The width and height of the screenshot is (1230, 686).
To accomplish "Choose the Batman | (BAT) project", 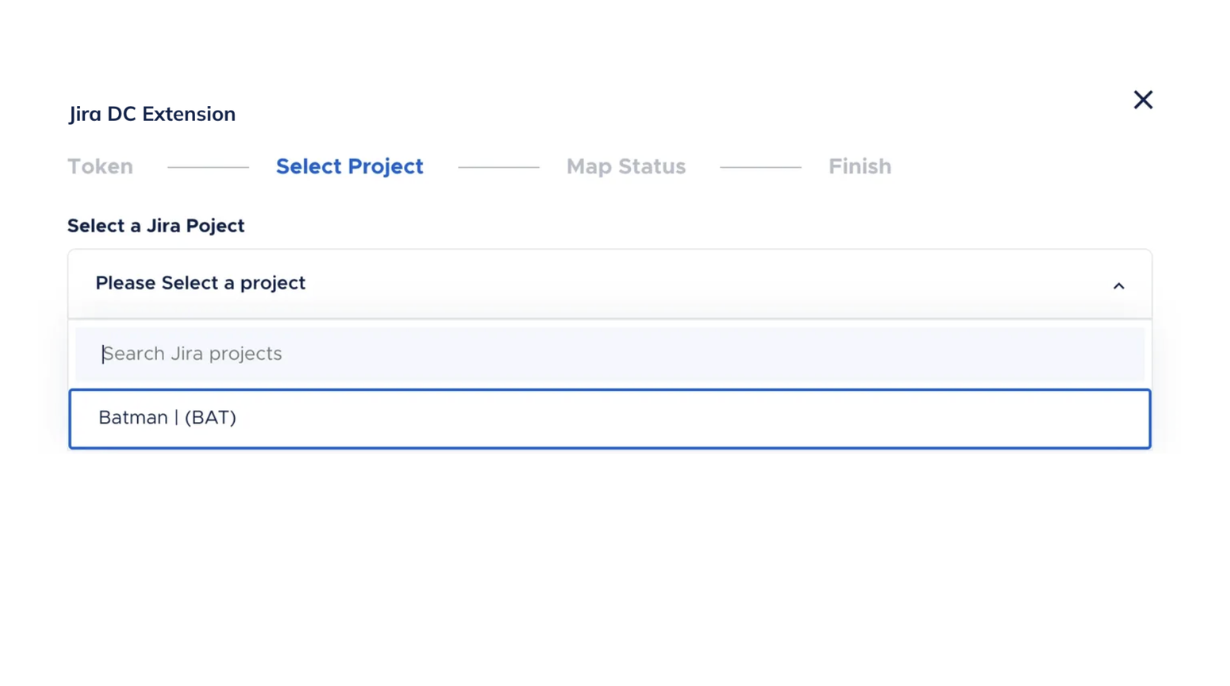I will tap(609, 419).
